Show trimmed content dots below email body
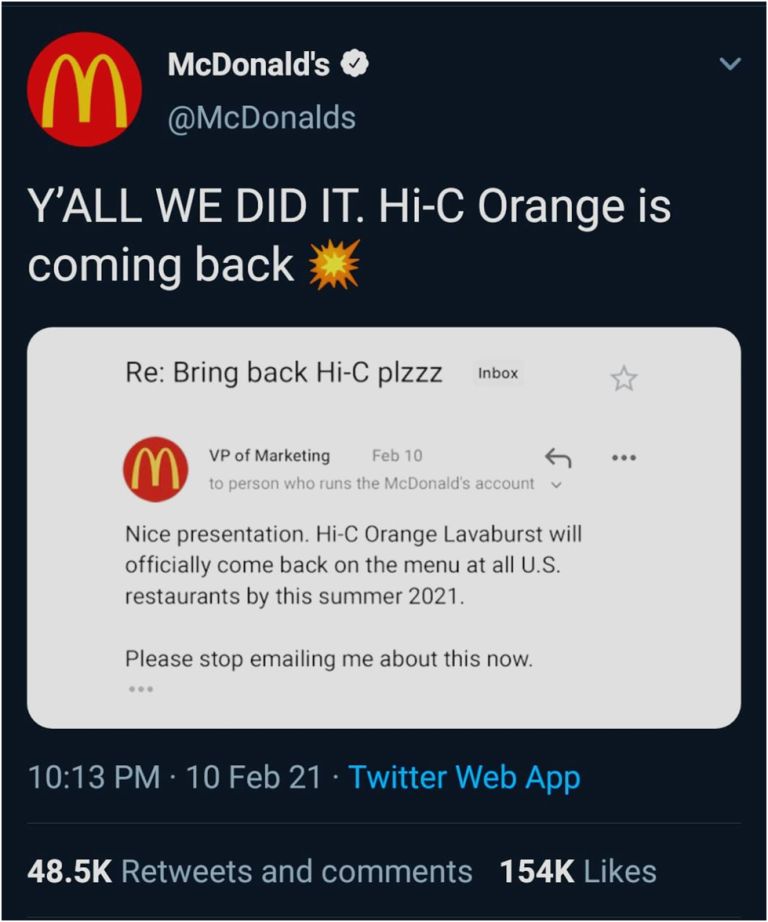768x922 pixels. click(138, 689)
